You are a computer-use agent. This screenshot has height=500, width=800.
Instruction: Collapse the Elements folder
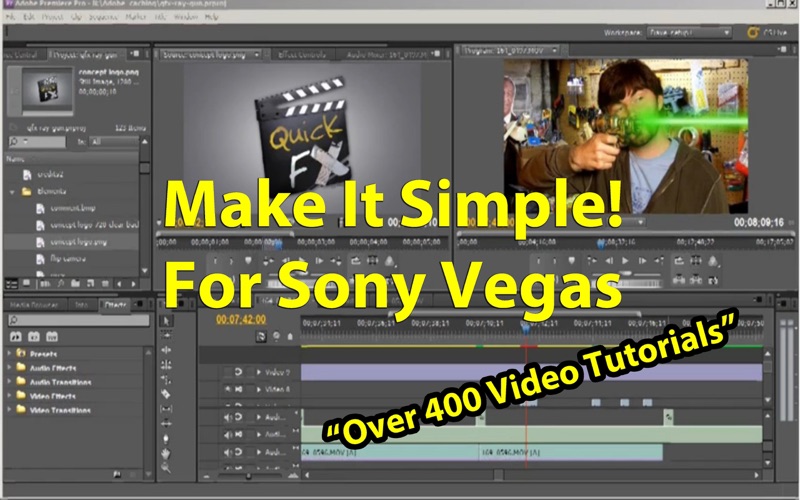coord(12,192)
